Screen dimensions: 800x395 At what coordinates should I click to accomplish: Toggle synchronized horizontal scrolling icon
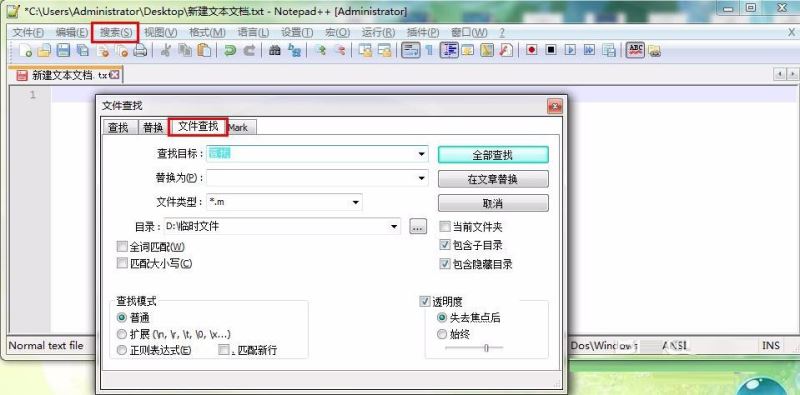click(x=384, y=51)
